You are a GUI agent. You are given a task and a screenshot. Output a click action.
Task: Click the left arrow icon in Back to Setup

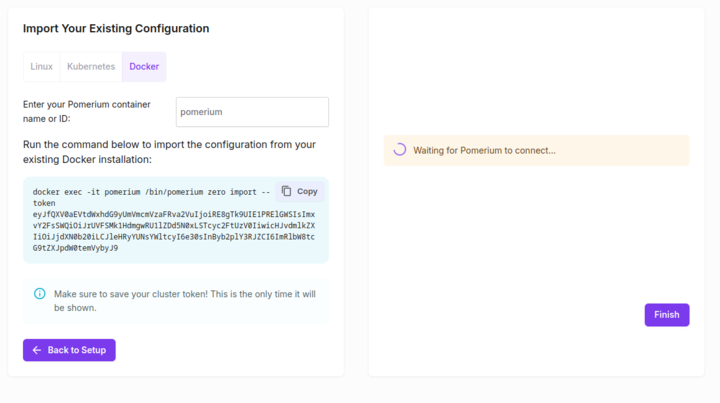[x=37, y=350]
